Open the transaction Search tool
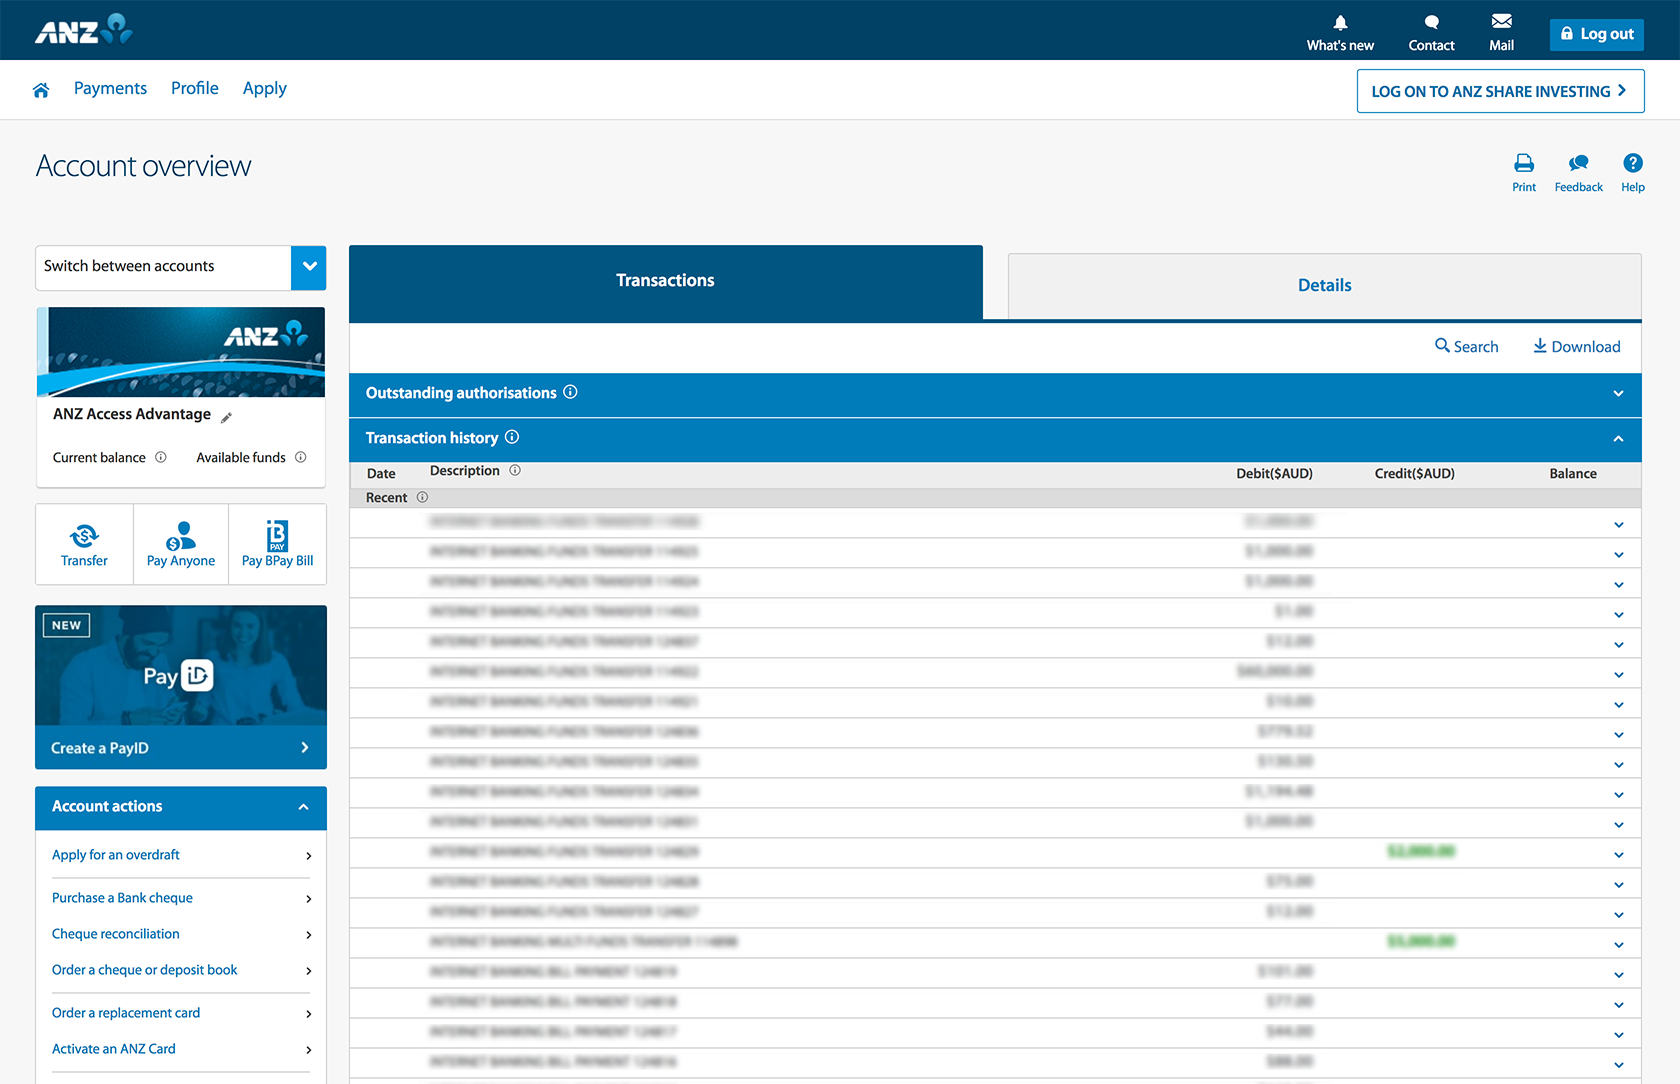Screen dimensions: 1680x1084 [x=1466, y=346]
